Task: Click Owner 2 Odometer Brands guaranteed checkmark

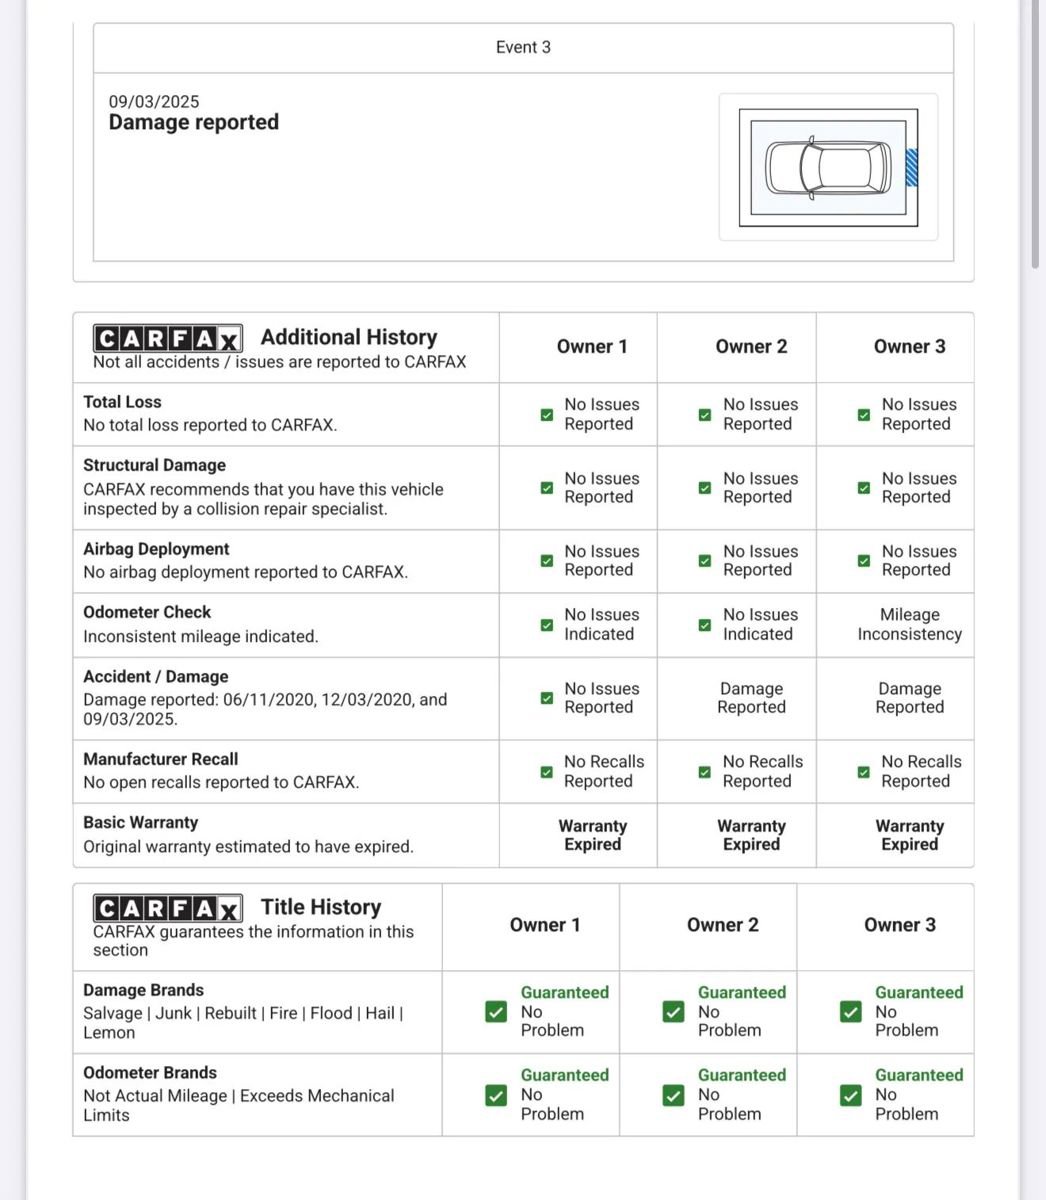Action: (673, 1095)
